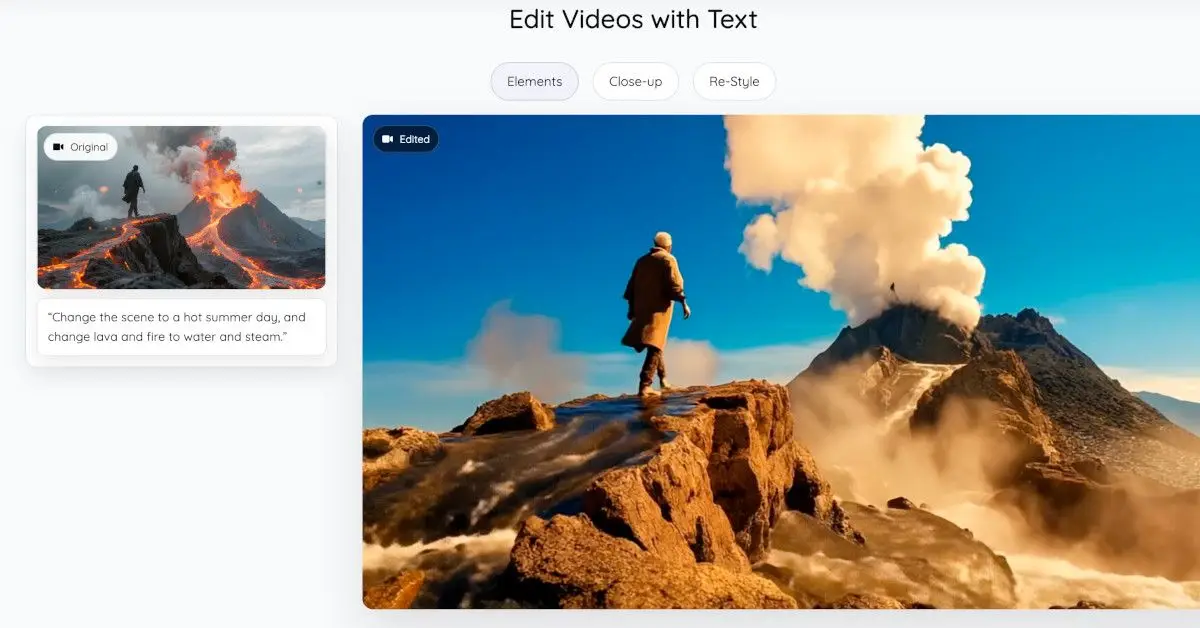
Task: Open the Re-Style tab
Action: (734, 81)
